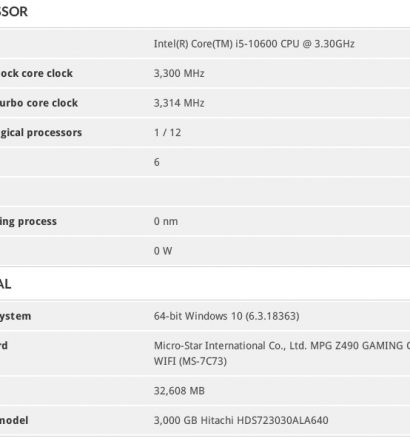
Task: Click the cores value 6
Action: click(157, 162)
